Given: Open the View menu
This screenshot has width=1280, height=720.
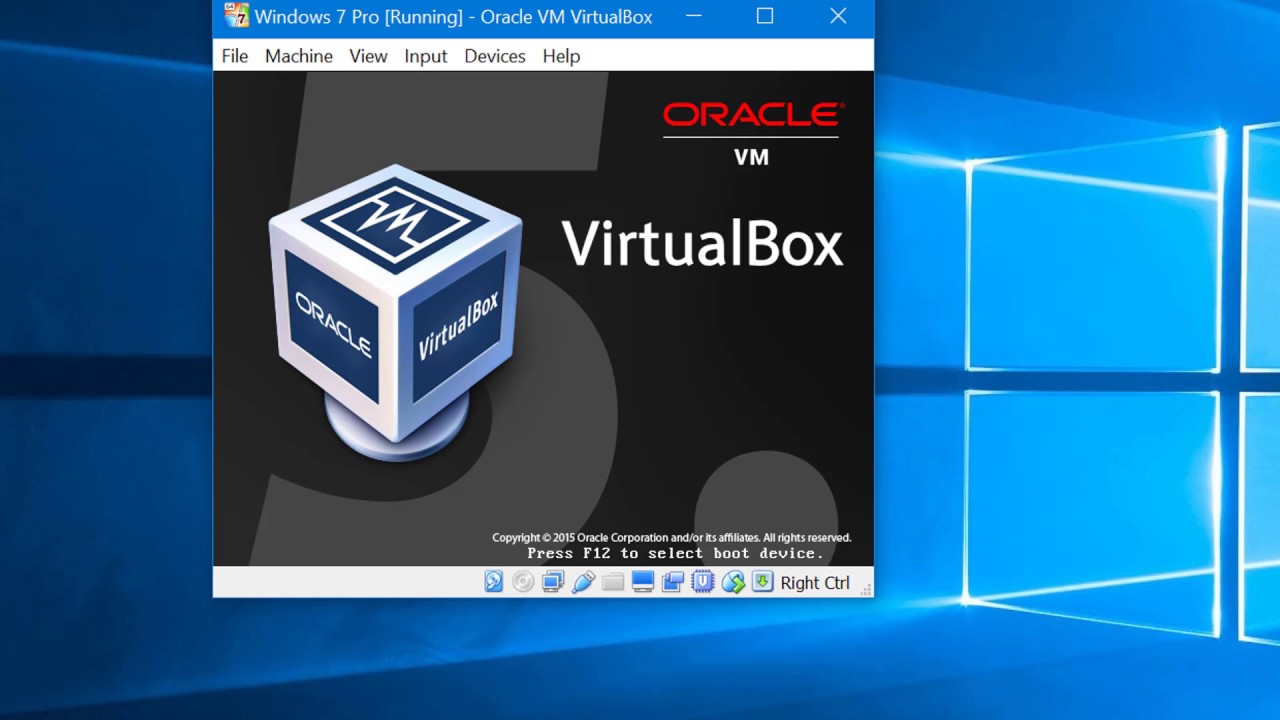Looking at the screenshot, I should pyautogui.click(x=368, y=56).
